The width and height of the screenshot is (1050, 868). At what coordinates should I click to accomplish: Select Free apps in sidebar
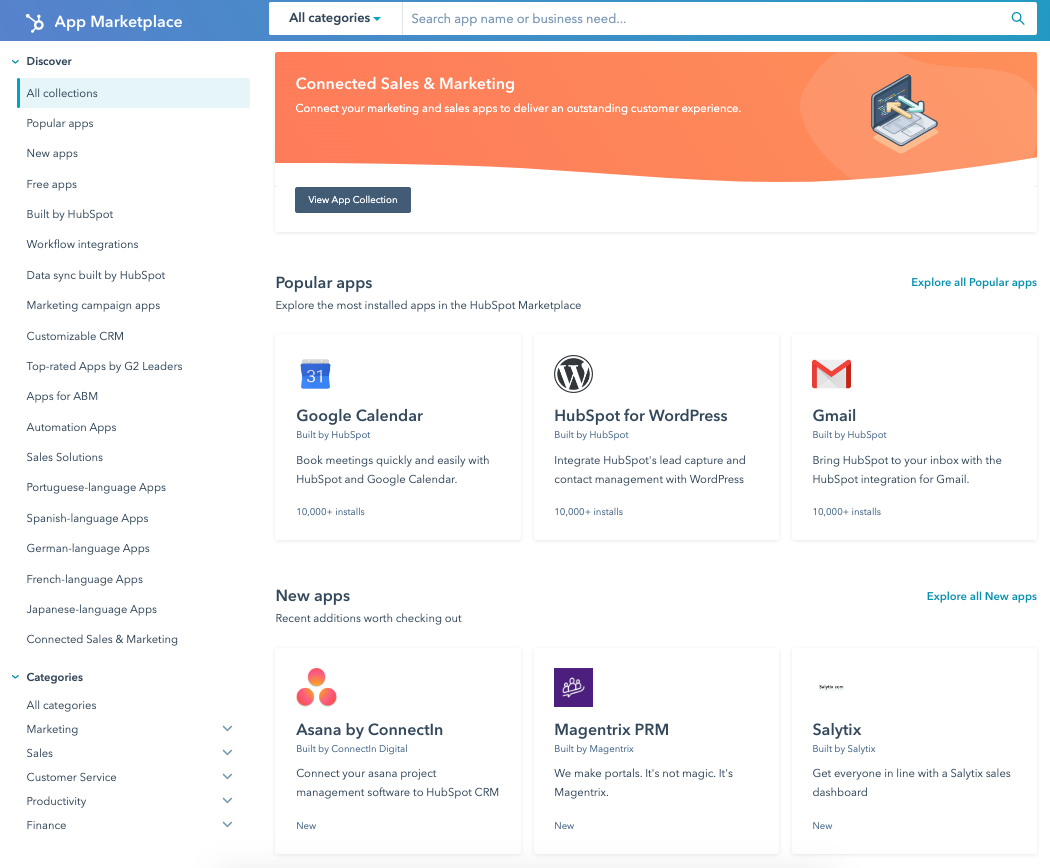(x=52, y=184)
